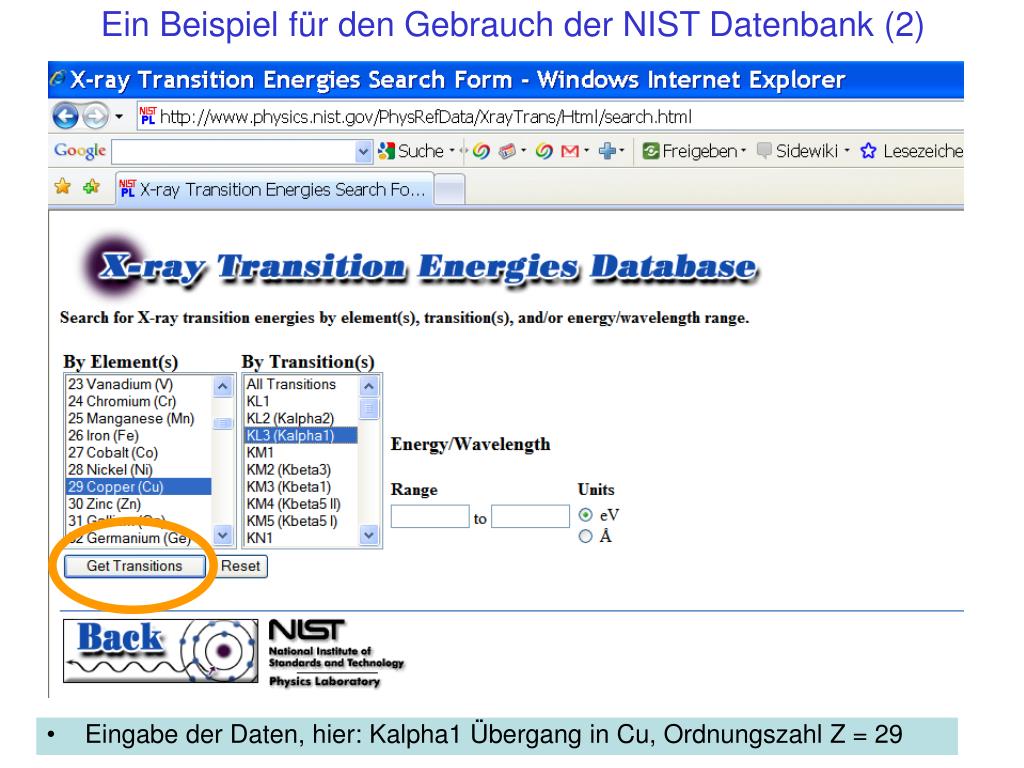Viewport: 1024px width, 768px height.
Task: Select 27 Cobalt (Co) in element list
Action: click(138, 452)
